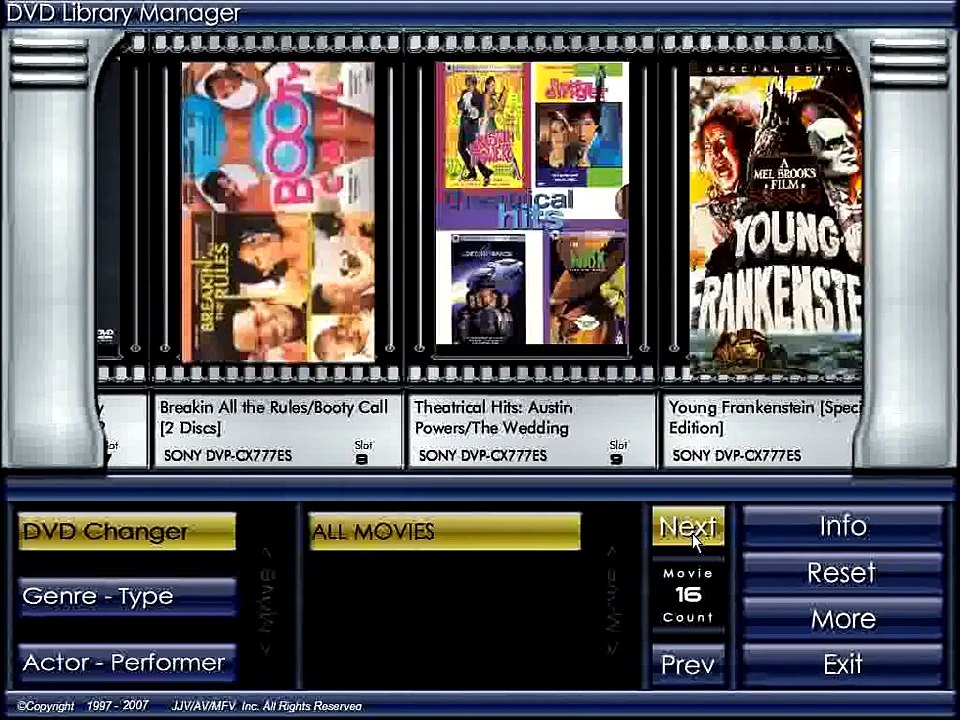Screen dimensions: 960x720
Task: Choose the ALL MOVIES filter
Action: 444,531
